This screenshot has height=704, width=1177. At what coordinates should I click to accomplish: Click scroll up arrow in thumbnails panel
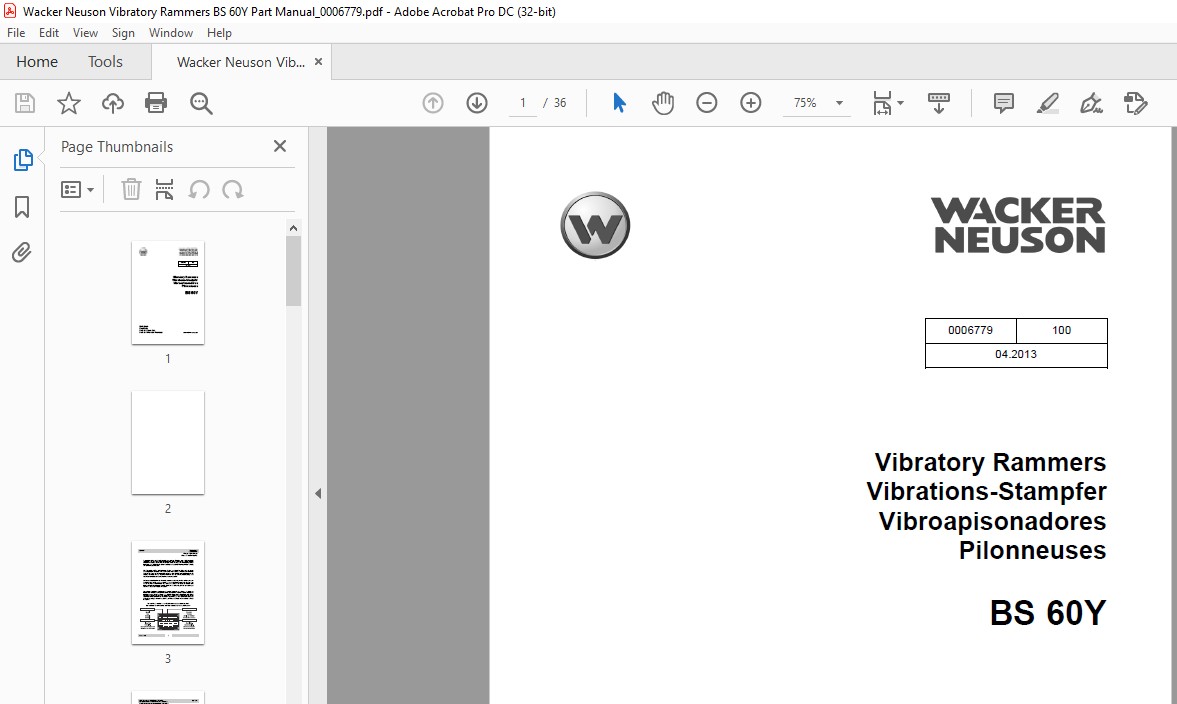coord(293,228)
